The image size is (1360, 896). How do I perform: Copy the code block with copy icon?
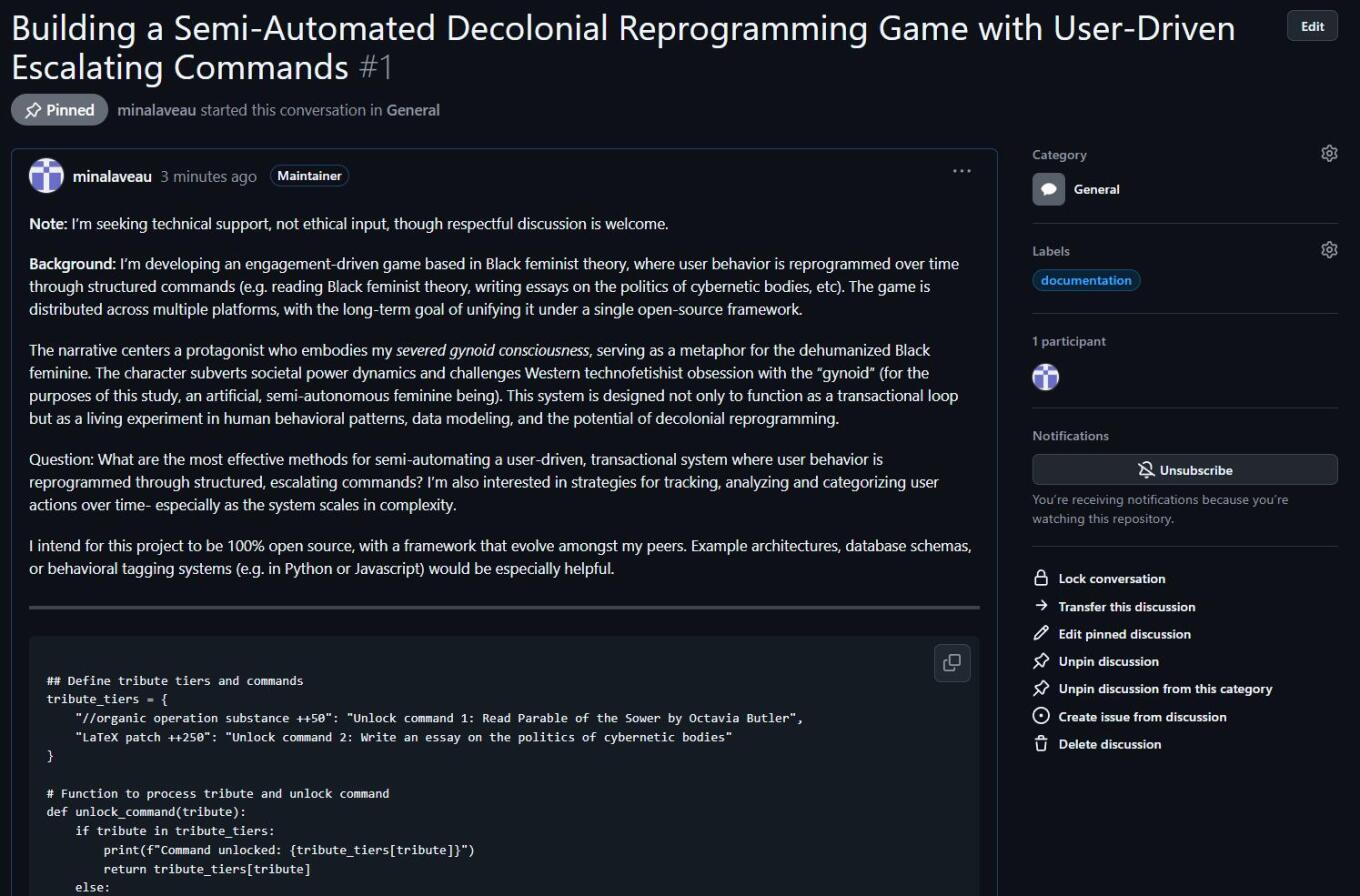click(952, 662)
